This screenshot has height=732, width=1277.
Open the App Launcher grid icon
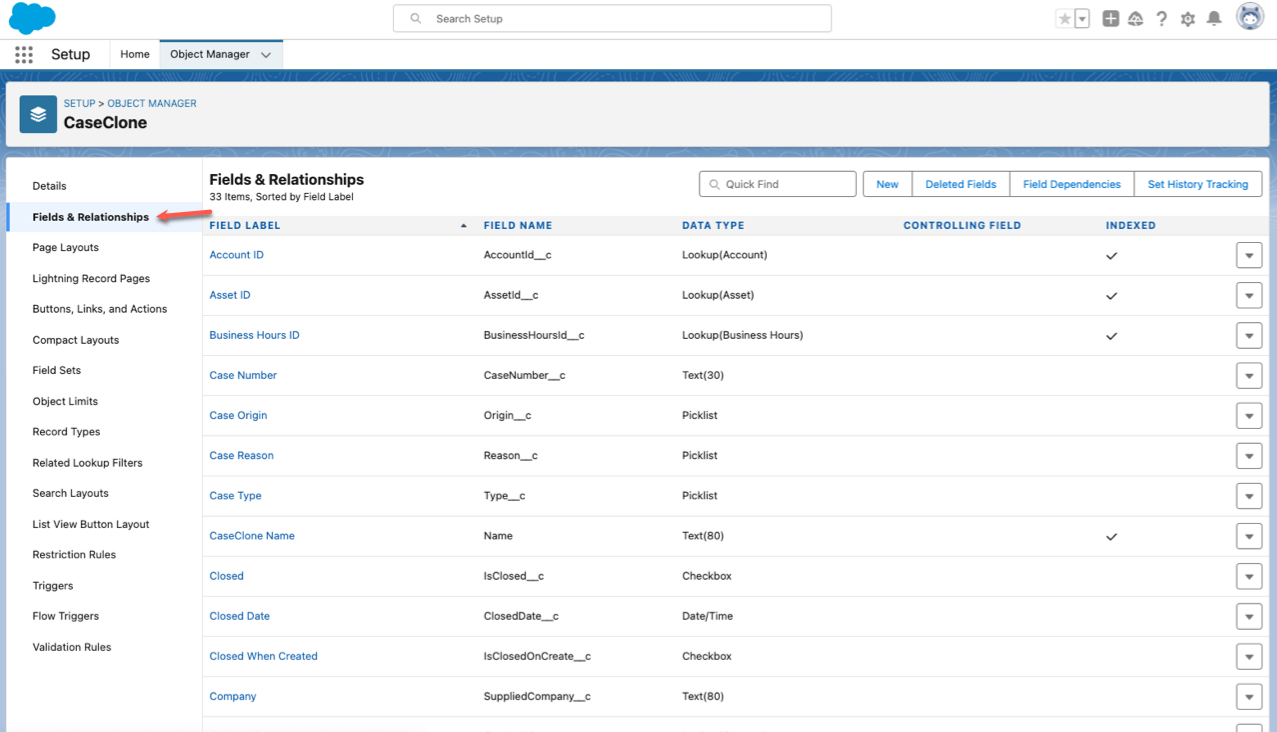tap(24, 55)
